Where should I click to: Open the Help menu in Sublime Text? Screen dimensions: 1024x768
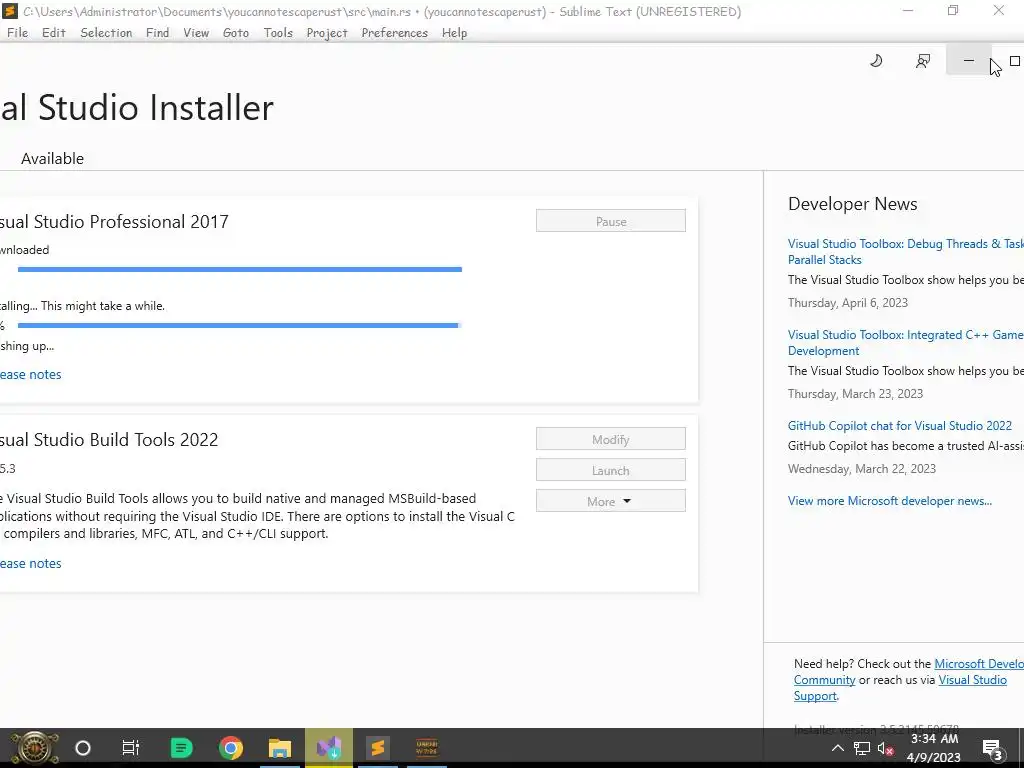coord(455,33)
